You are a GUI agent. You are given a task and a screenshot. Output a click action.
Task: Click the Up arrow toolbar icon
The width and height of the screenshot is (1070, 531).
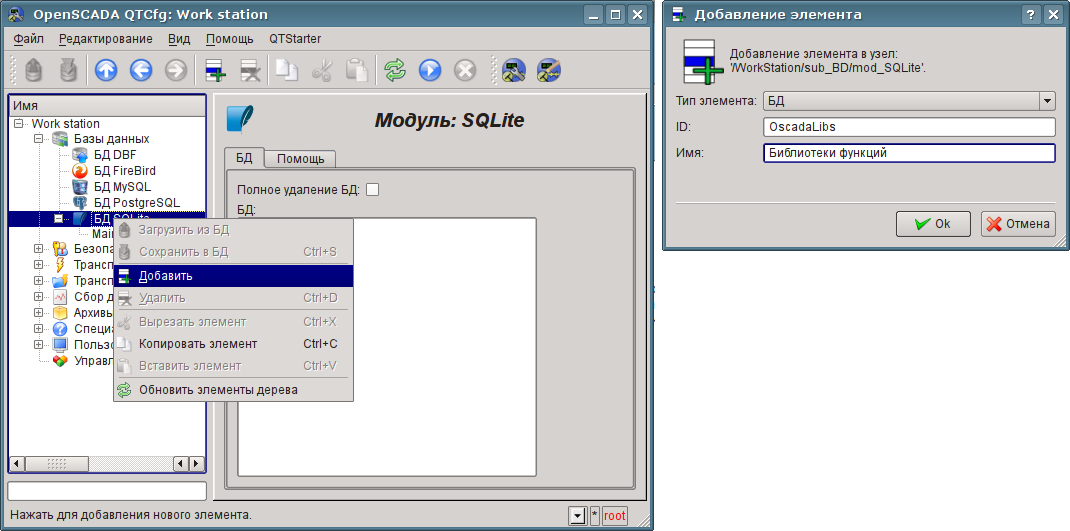click(x=106, y=70)
